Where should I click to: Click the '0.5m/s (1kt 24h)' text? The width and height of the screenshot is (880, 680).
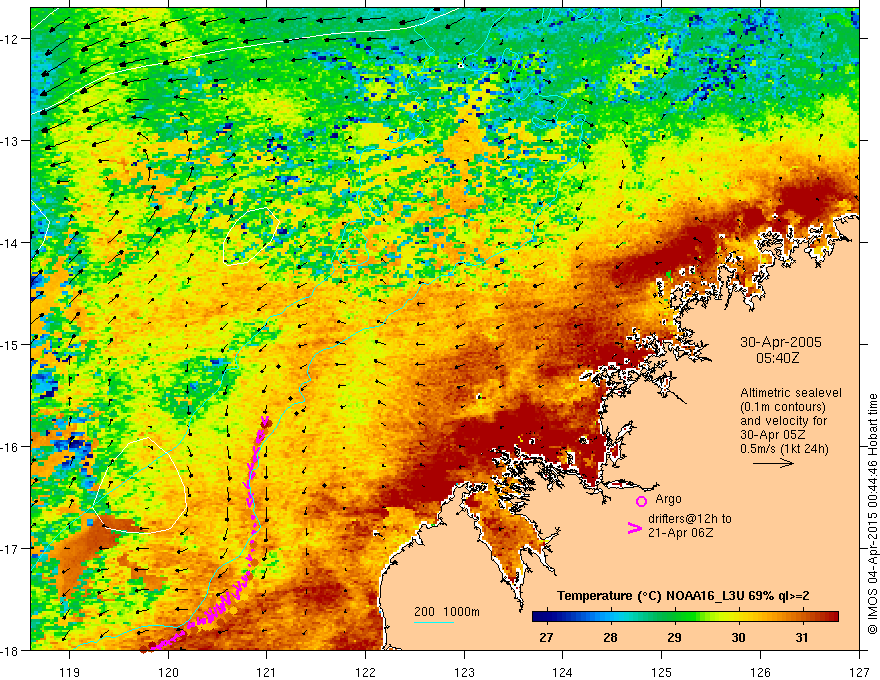[785, 449]
